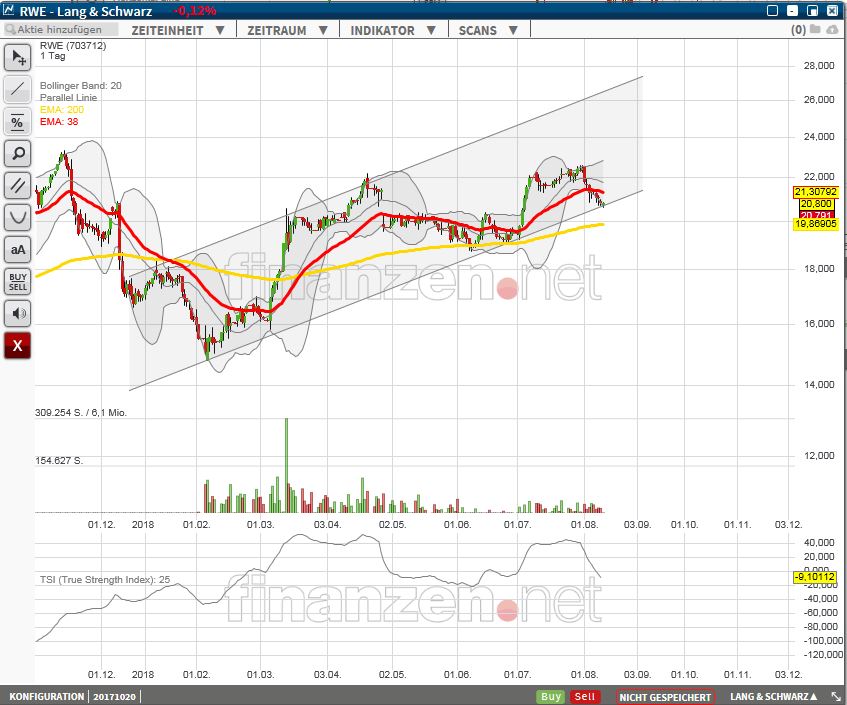Toggle the red X delete mode
Screen dimensions: 847x705
(x=17, y=346)
